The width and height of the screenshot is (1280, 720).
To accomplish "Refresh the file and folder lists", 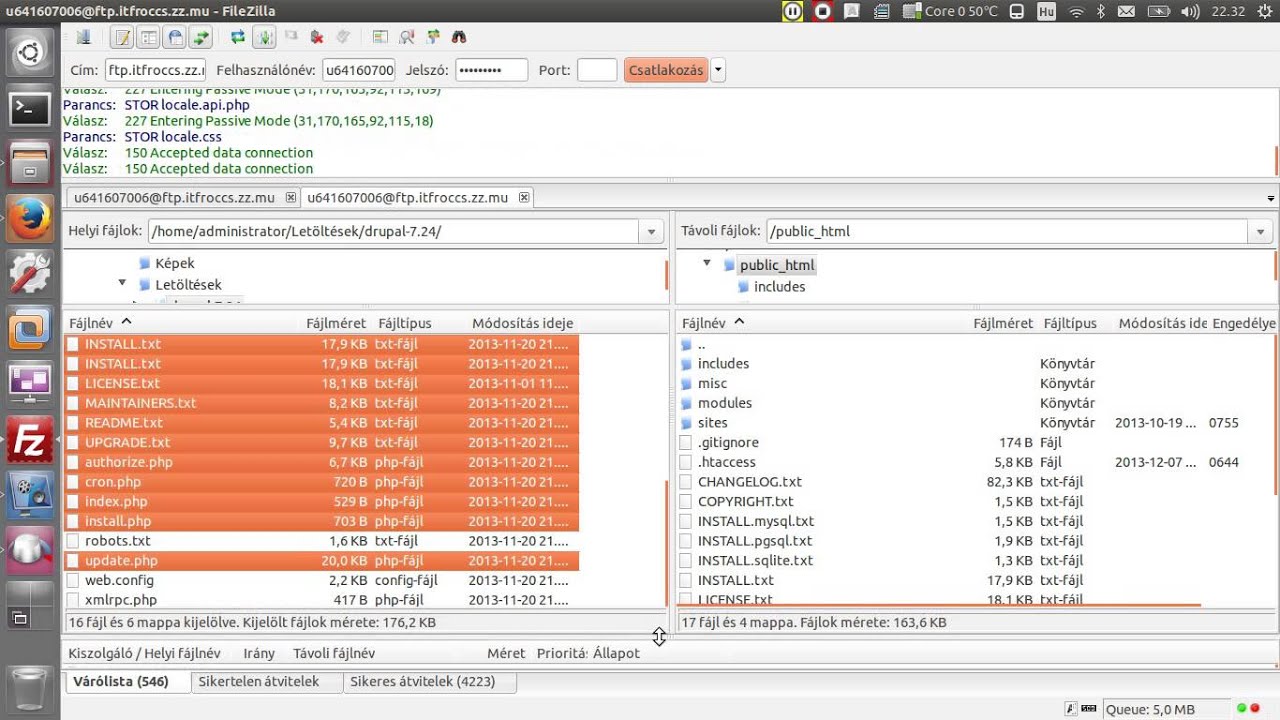I will coord(238,37).
